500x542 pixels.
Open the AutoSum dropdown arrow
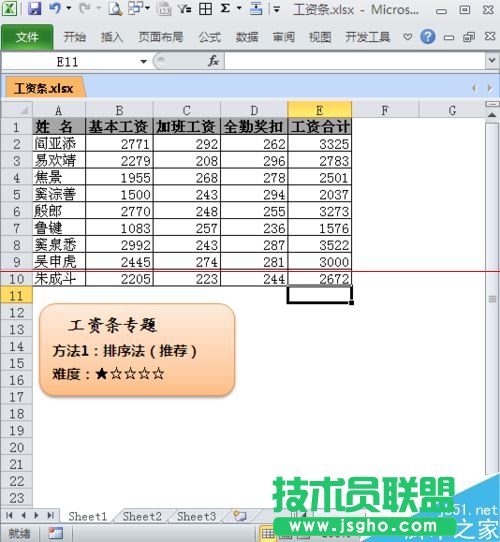click(239, 8)
